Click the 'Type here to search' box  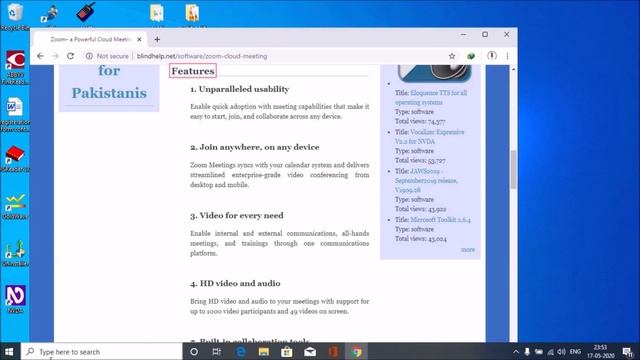[x=101, y=351]
